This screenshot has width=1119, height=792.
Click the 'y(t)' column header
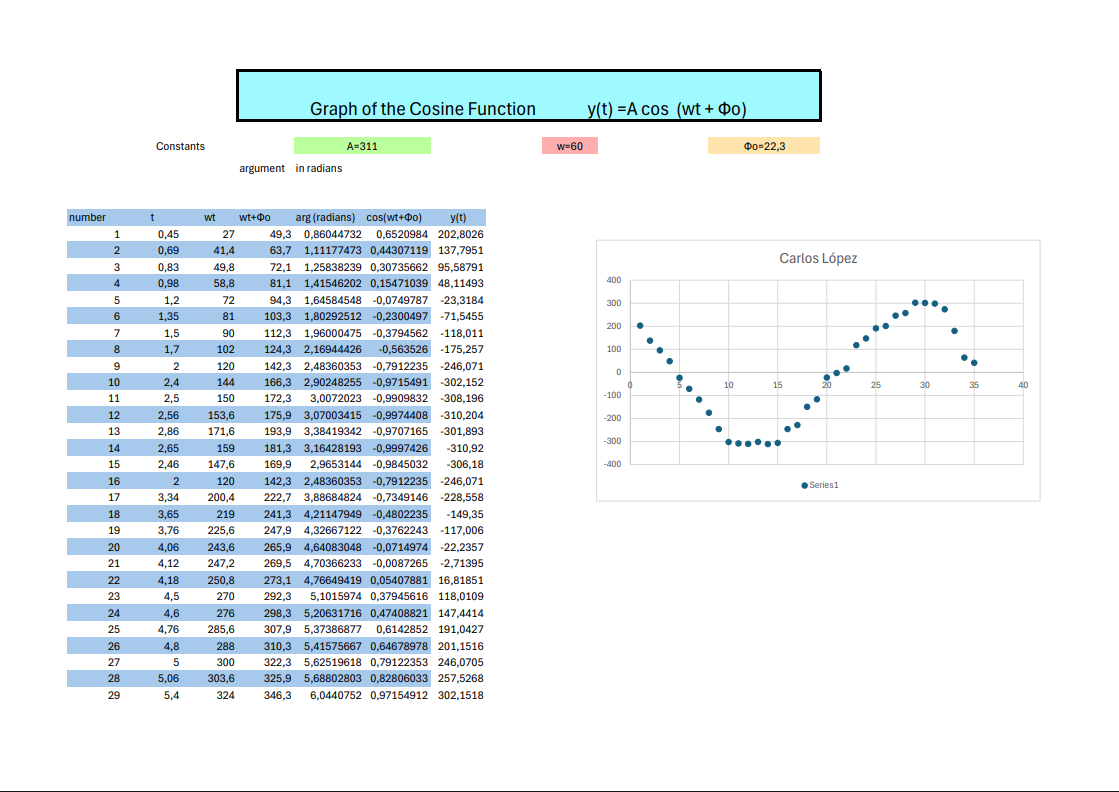tap(458, 218)
